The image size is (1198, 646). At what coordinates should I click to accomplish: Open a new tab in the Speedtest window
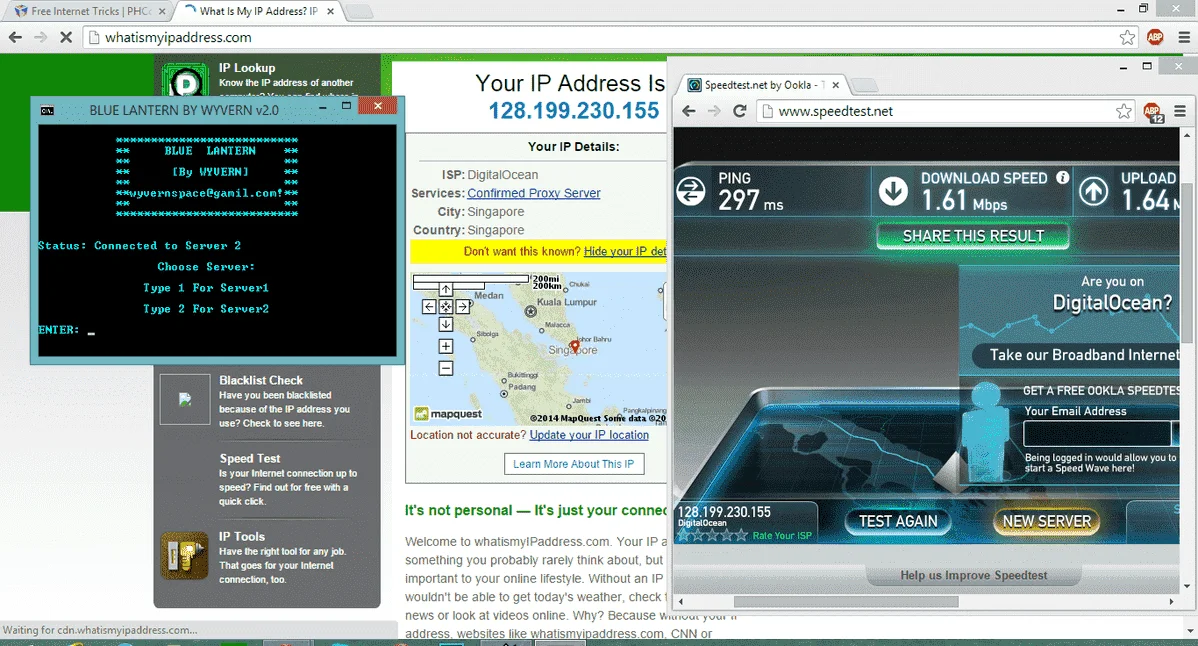[864, 85]
